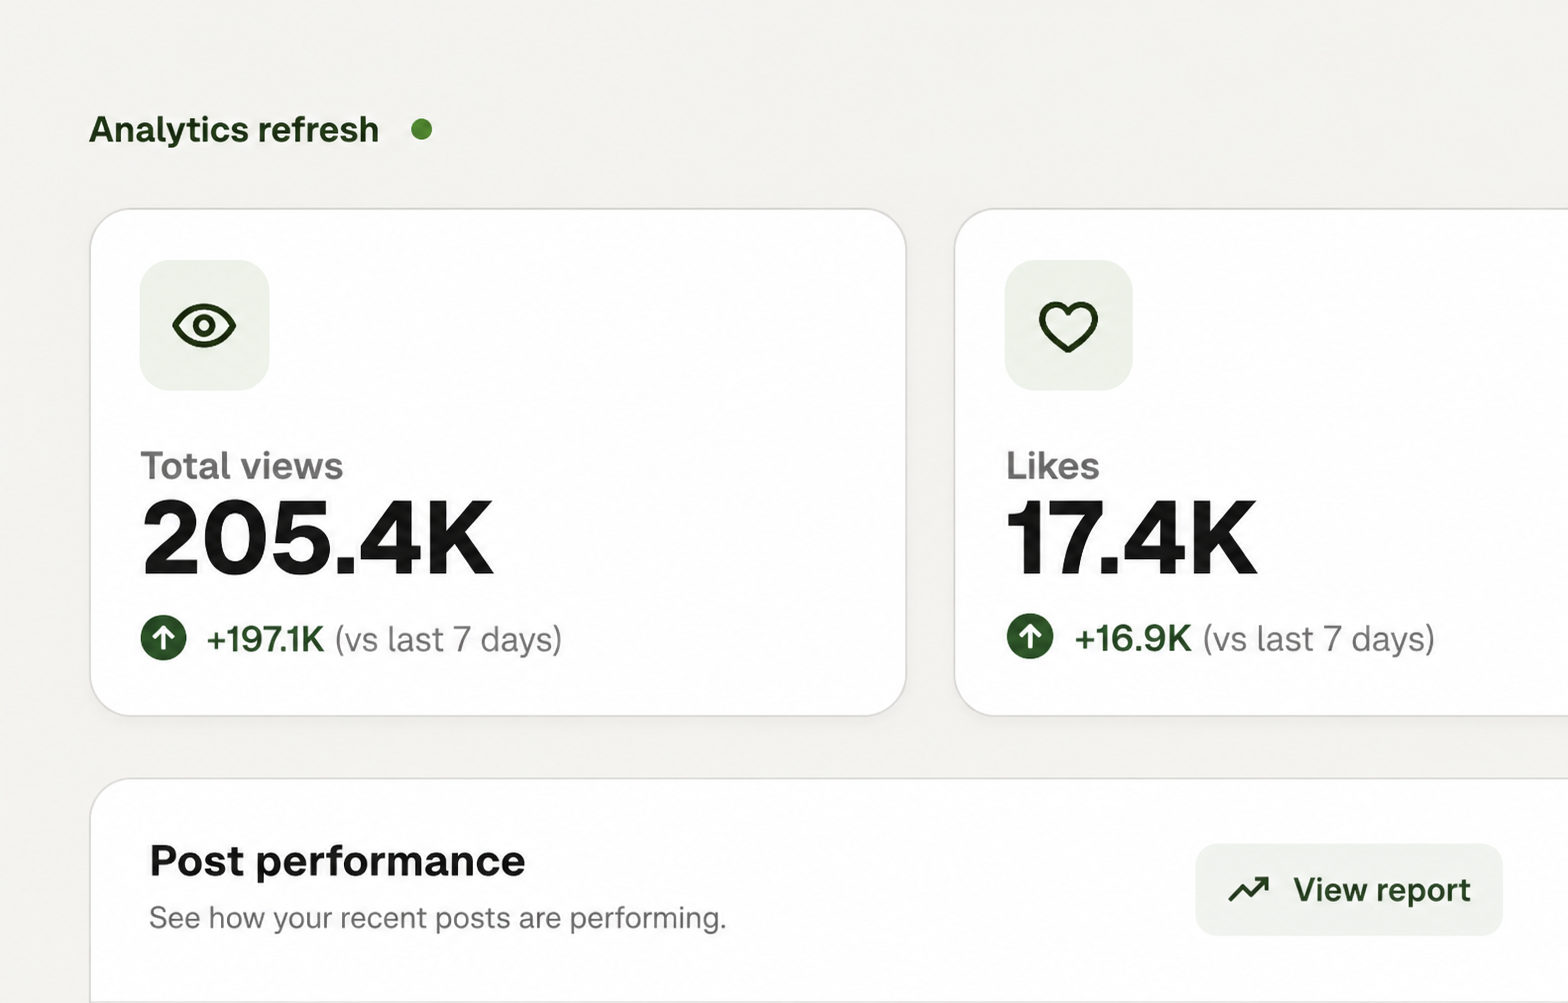1568x1003 pixels.
Task: Open the View report button
Action: [x=1348, y=889]
